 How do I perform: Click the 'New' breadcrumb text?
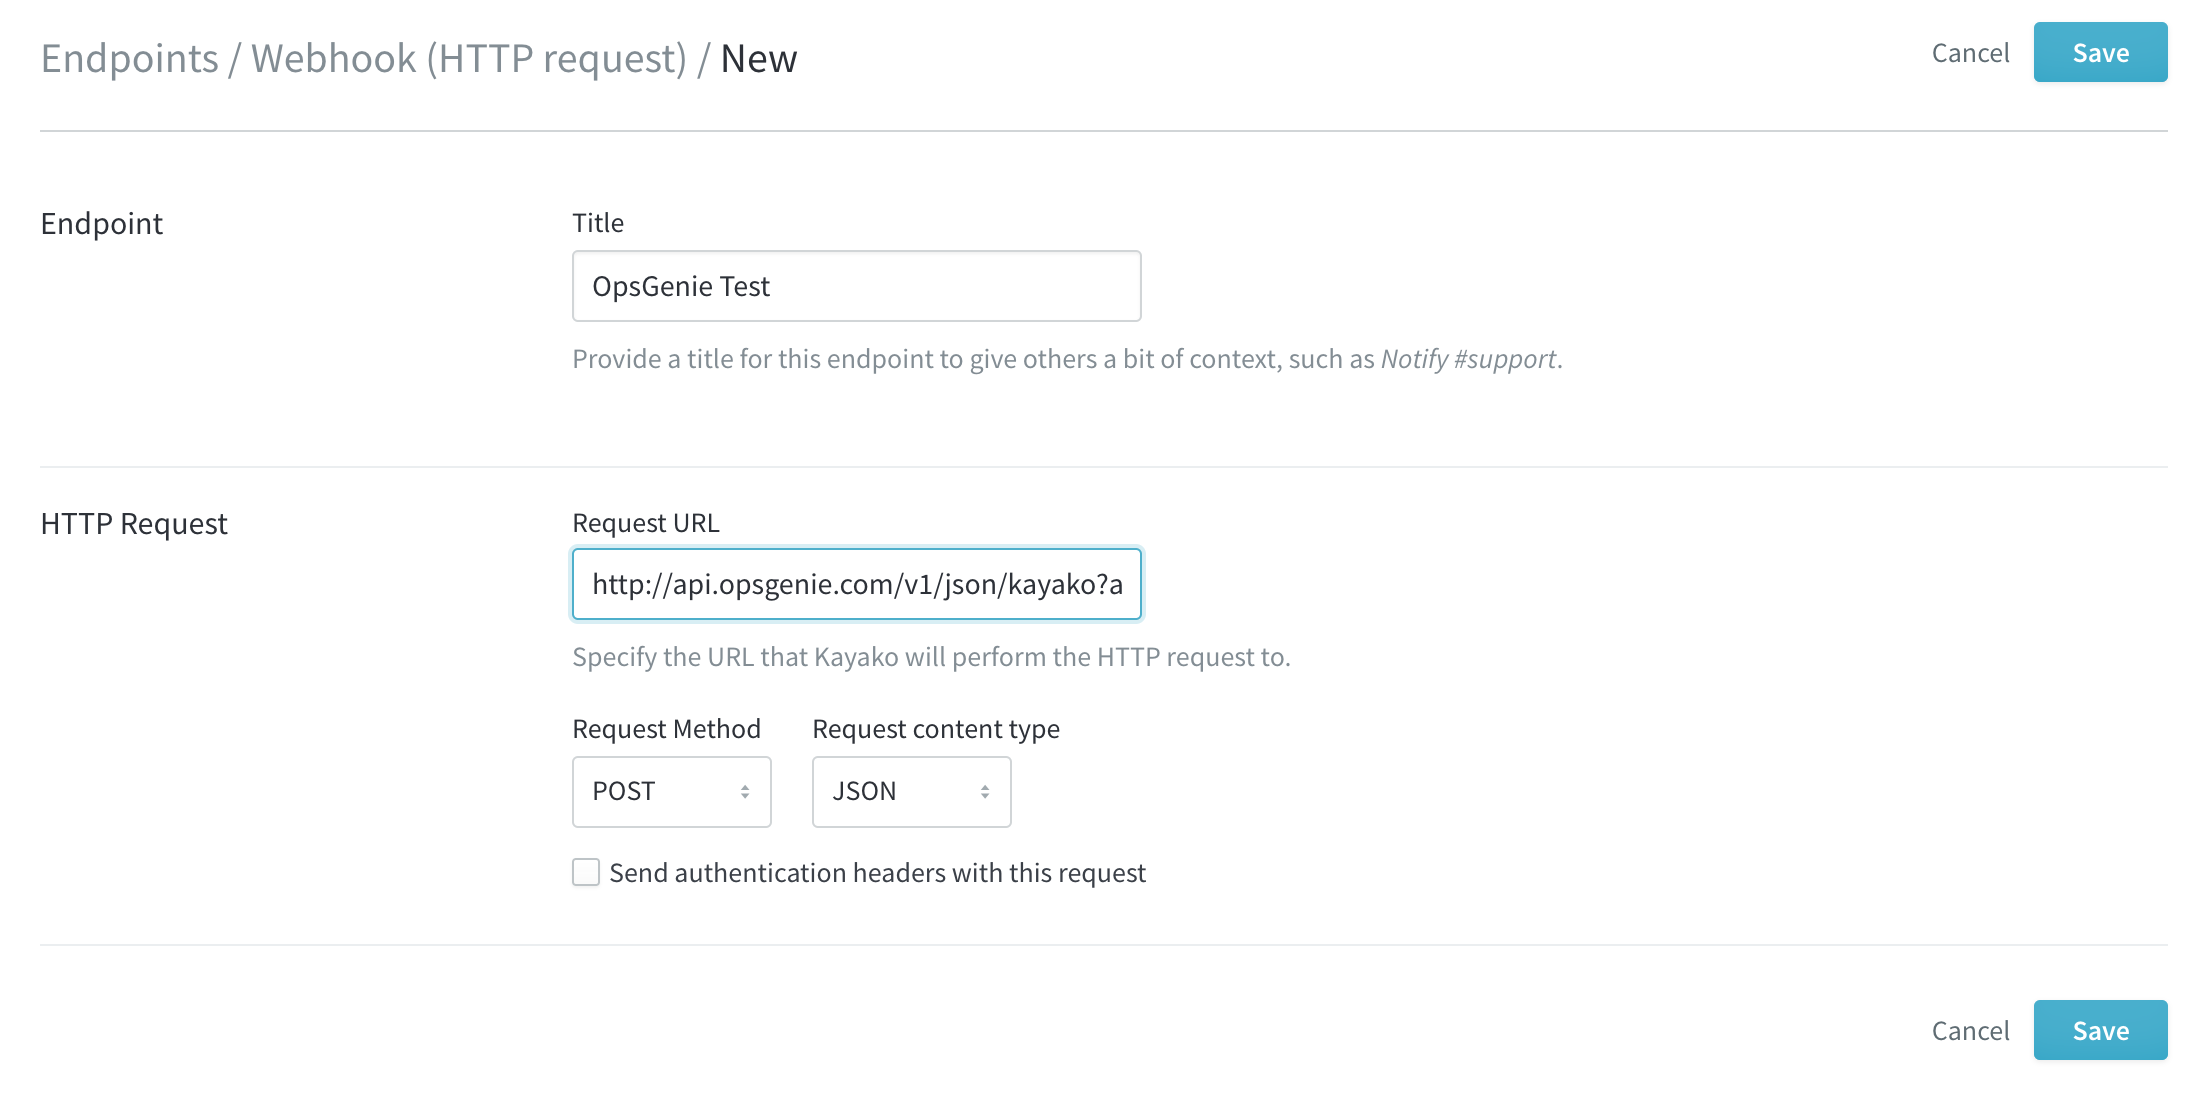(x=759, y=58)
